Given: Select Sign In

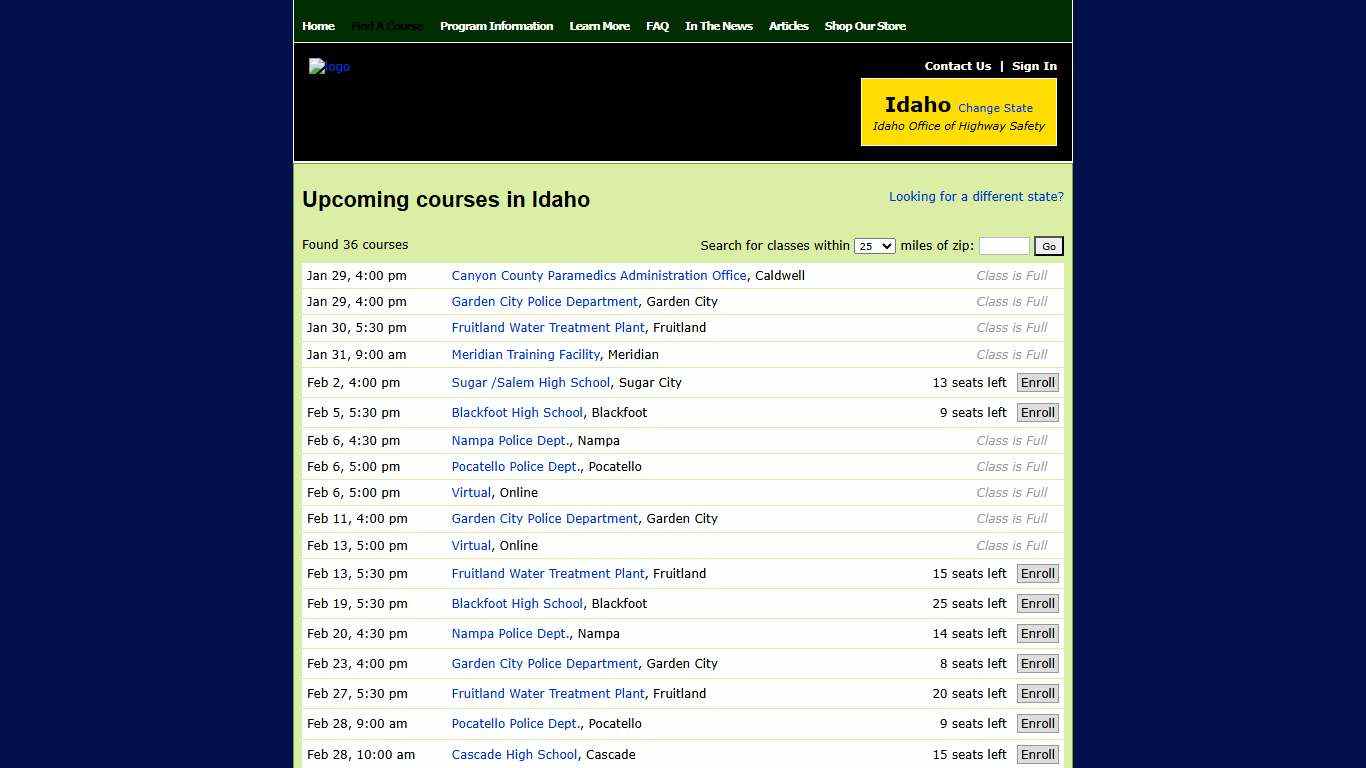Looking at the screenshot, I should [1034, 66].
